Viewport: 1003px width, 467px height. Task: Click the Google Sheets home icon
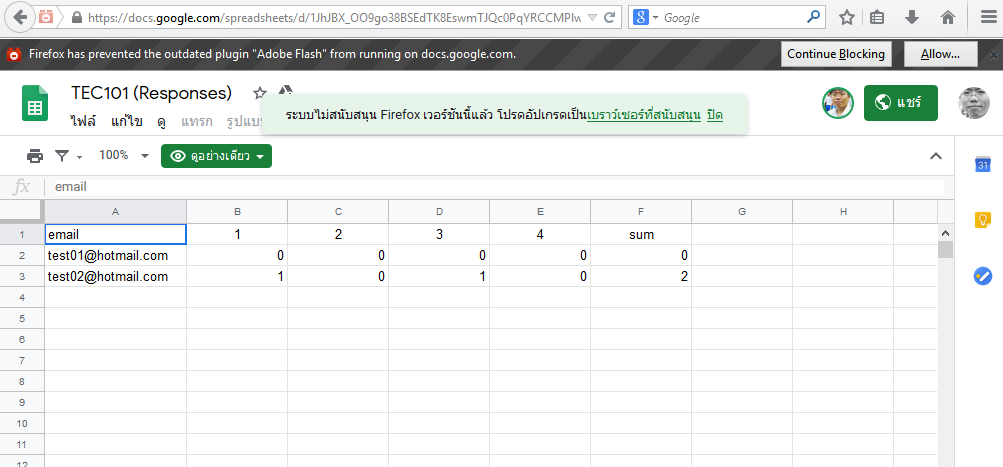35,105
